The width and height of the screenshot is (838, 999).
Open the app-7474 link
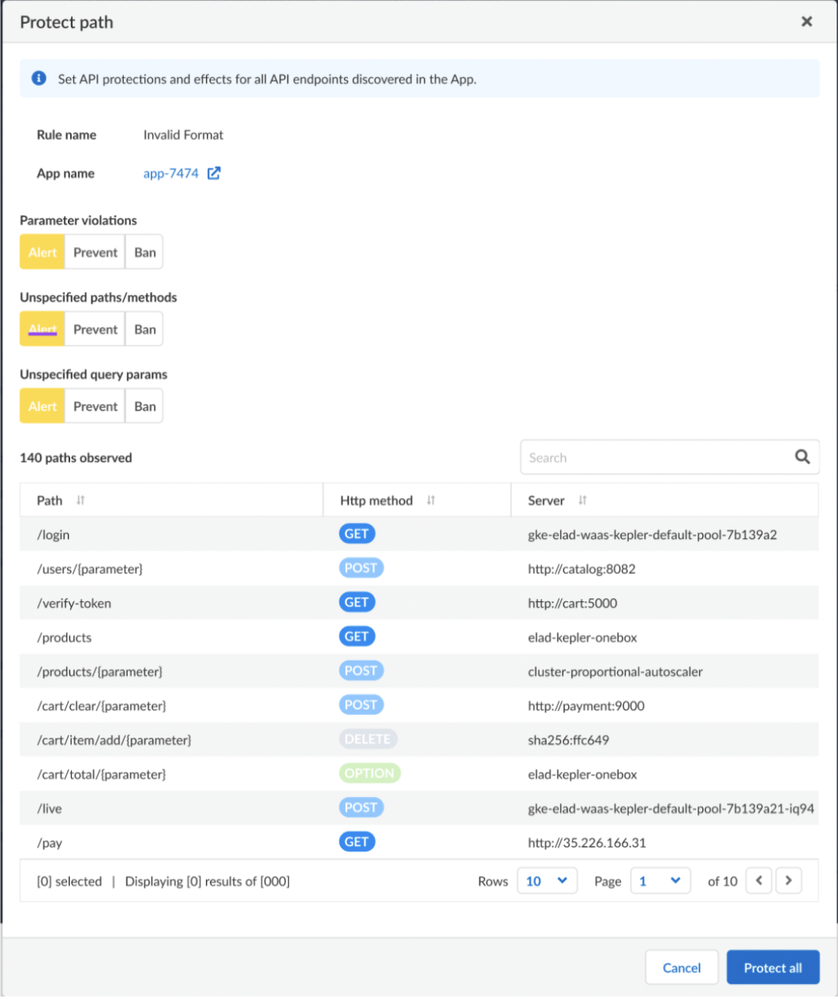coord(171,173)
